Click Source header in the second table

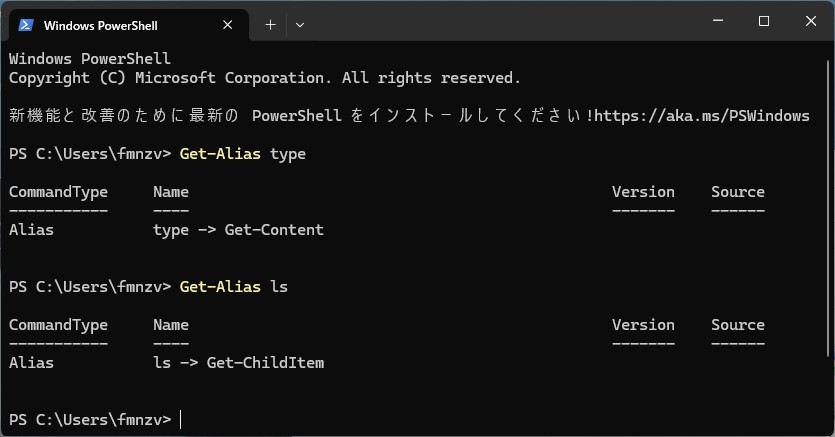(x=737, y=325)
